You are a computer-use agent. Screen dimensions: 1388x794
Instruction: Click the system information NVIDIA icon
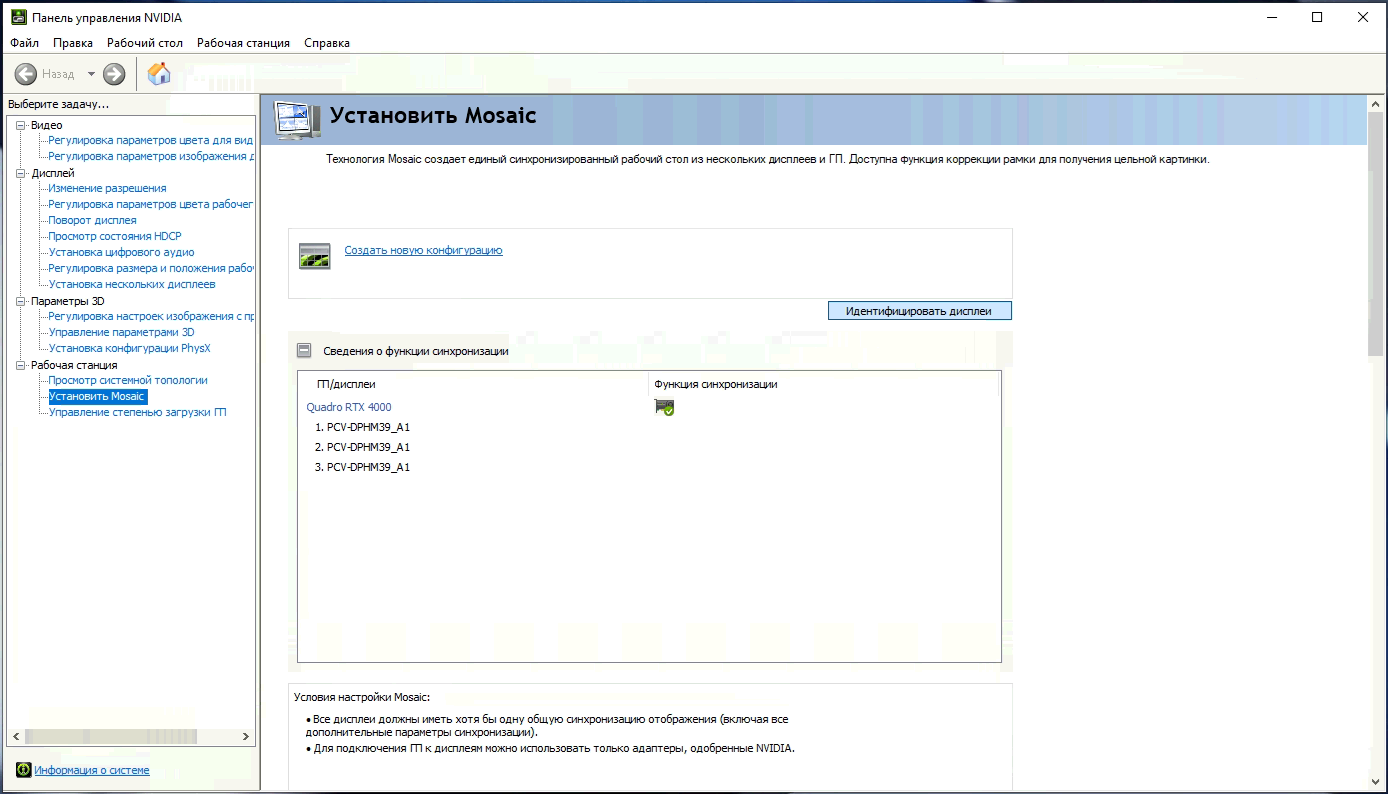point(23,770)
